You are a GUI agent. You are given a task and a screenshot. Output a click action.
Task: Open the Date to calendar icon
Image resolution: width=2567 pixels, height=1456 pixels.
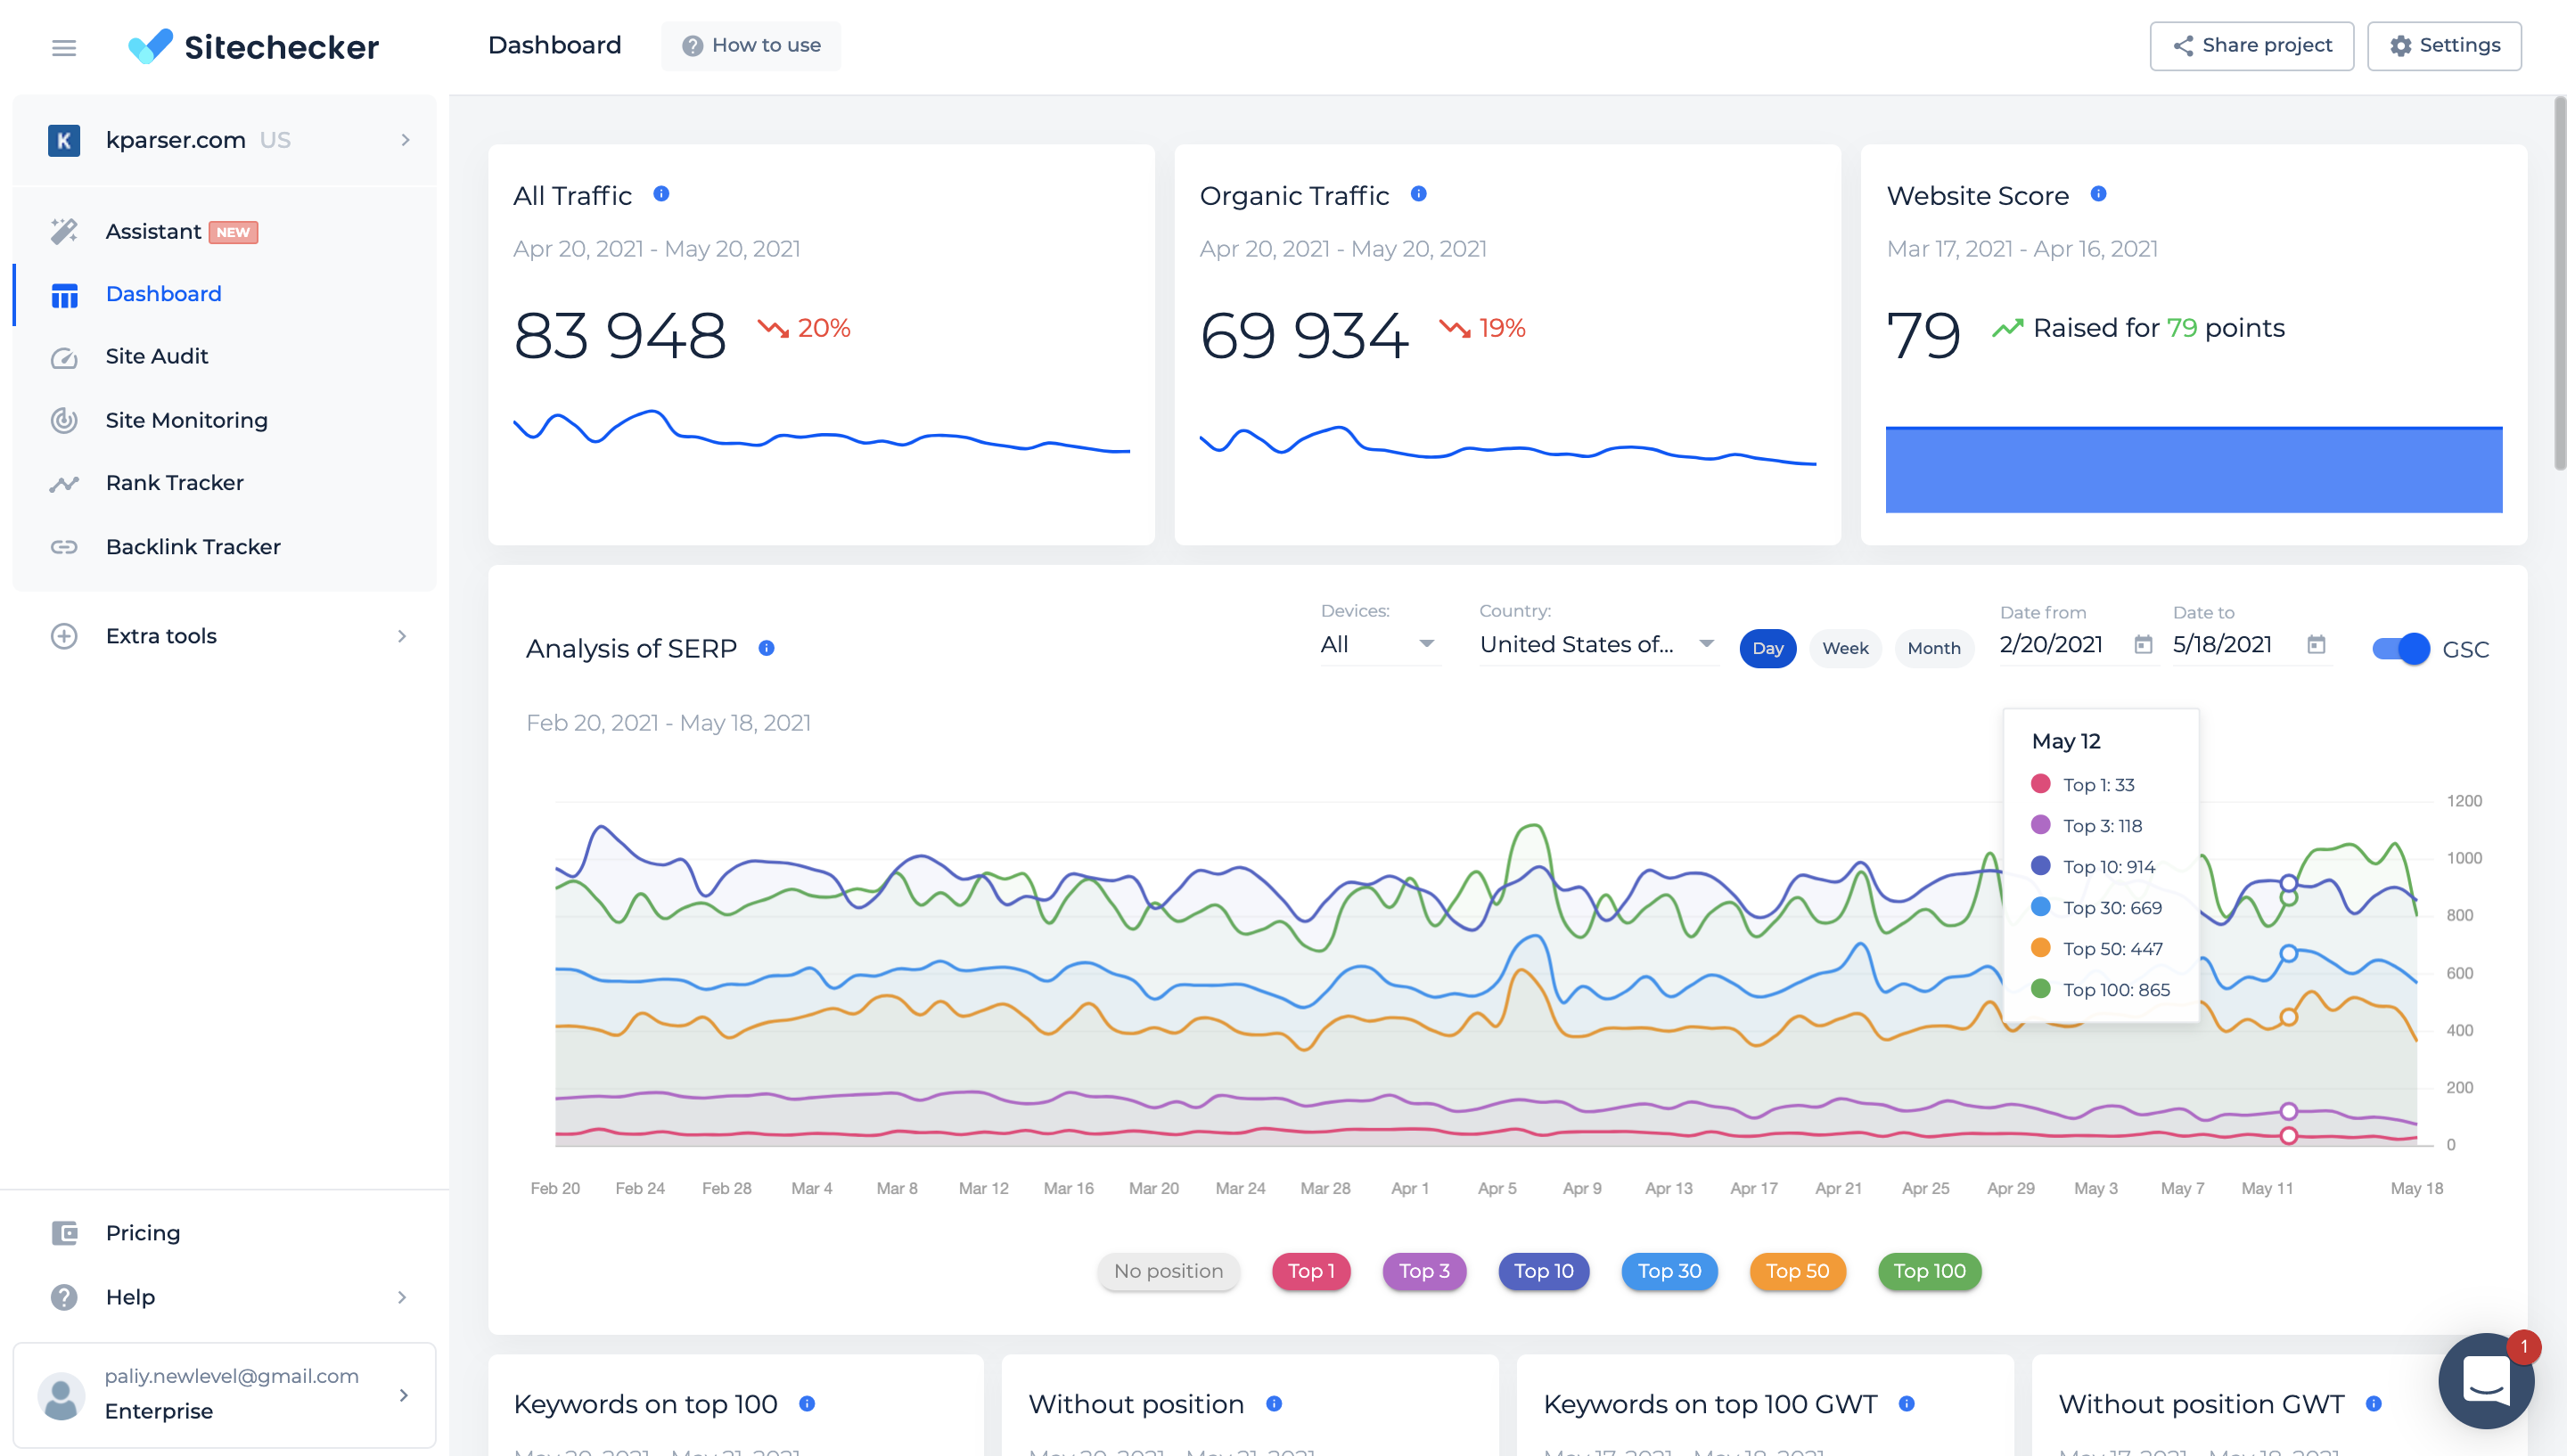coord(2316,645)
